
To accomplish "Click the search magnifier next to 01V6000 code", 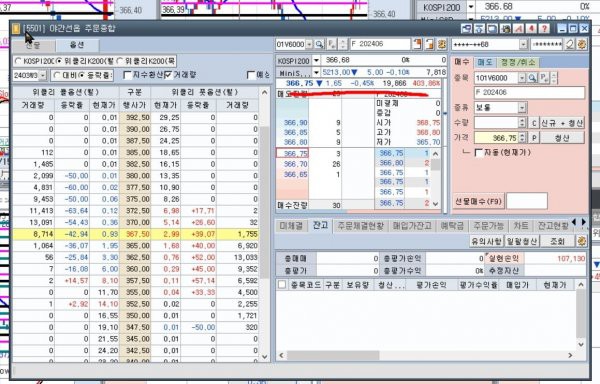I will point(319,44).
